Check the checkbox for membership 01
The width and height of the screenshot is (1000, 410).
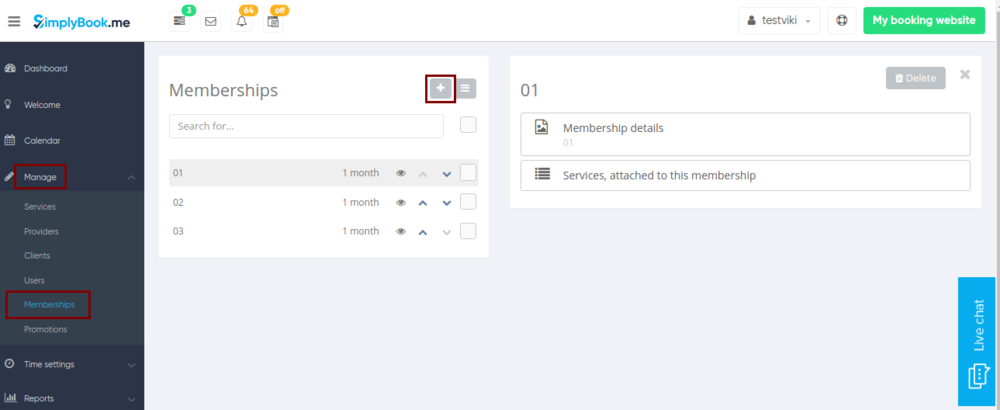click(468, 173)
